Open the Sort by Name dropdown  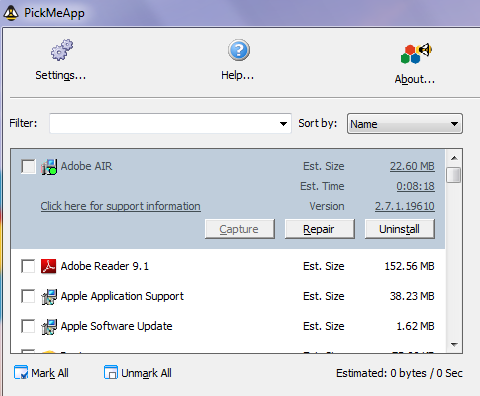[x=405, y=124]
